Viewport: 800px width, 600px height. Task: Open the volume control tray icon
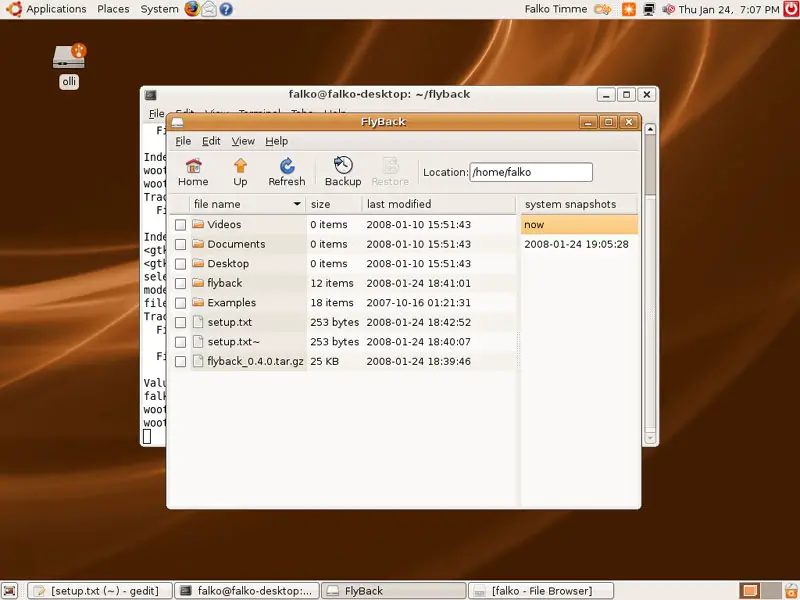pyautogui.click(x=668, y=9)
